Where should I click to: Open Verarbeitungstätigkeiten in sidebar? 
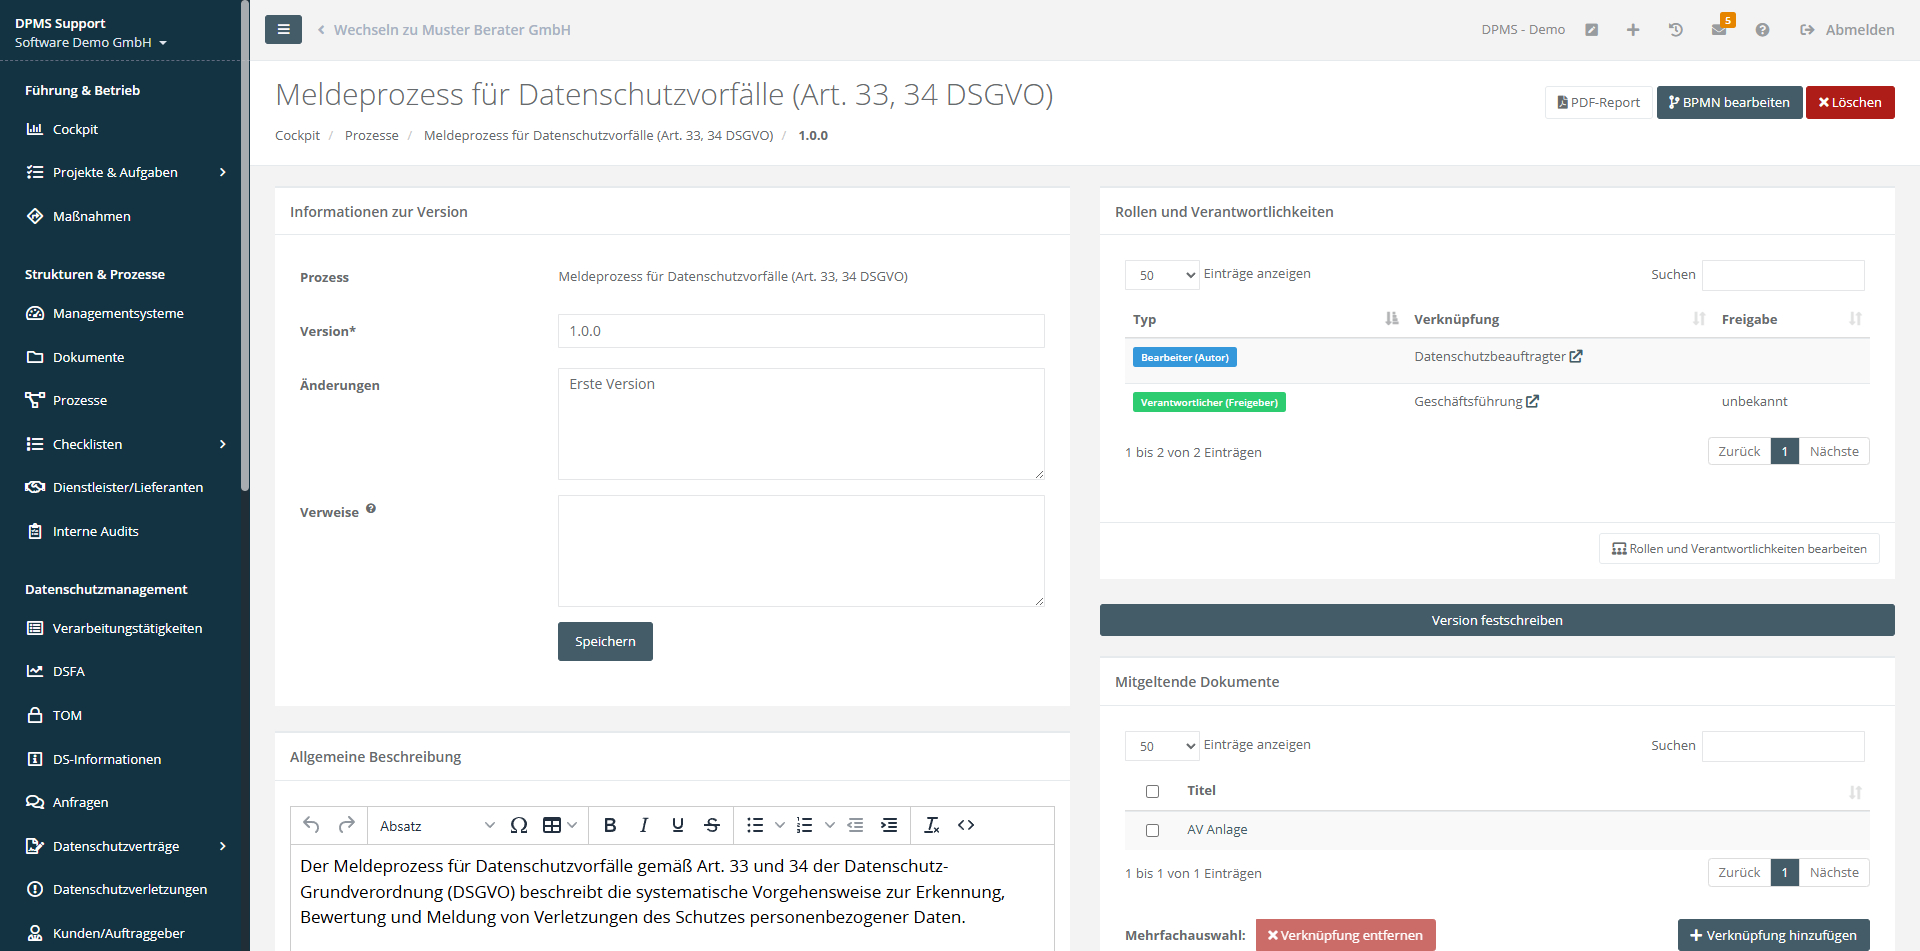[127, 628]
